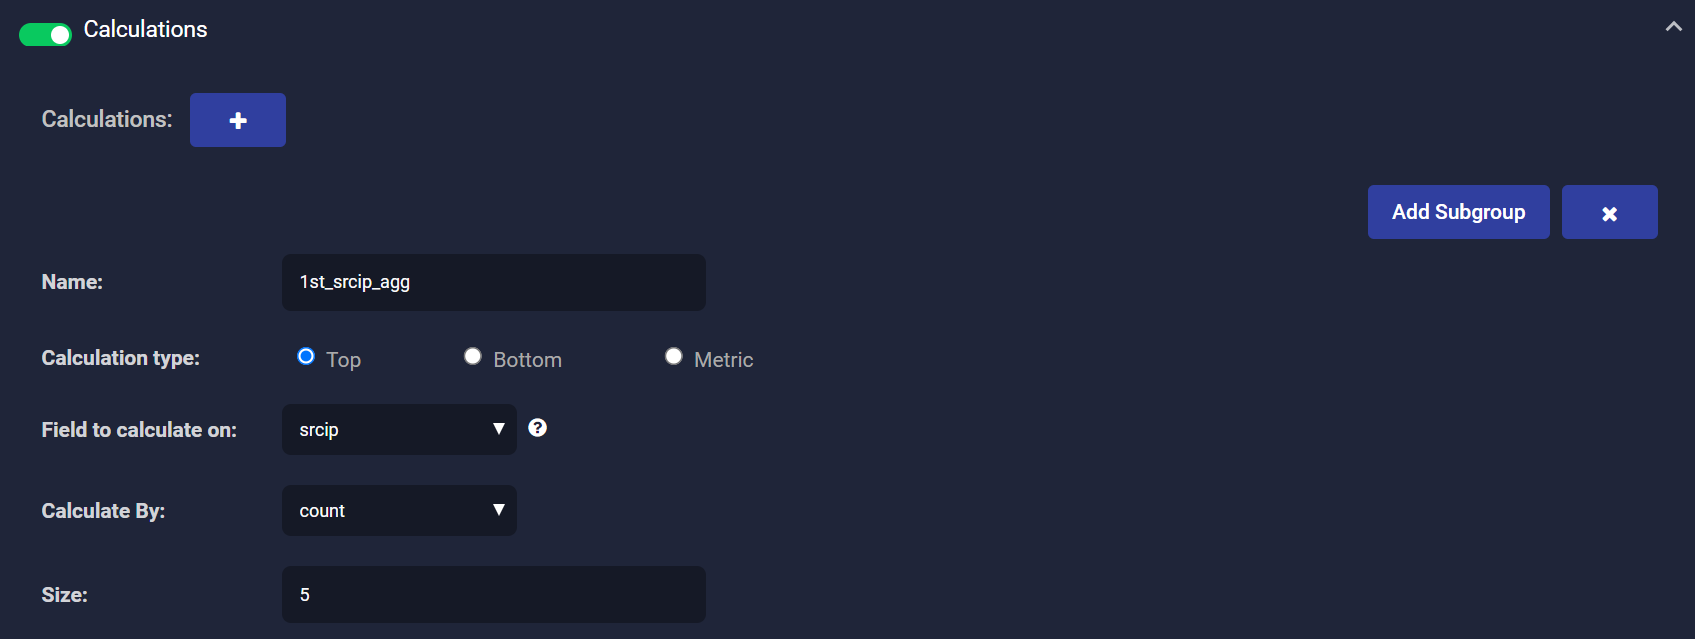The image size is (1695, 639).
Task: Remove the calculation with the X button
Action: pyautogui.click(x=1609, y=212)
